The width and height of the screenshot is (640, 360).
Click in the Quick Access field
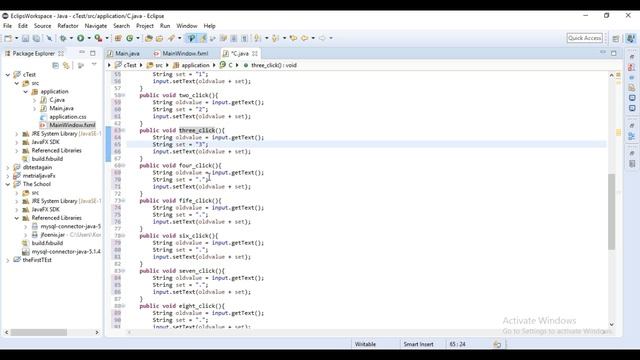(584, 38)
